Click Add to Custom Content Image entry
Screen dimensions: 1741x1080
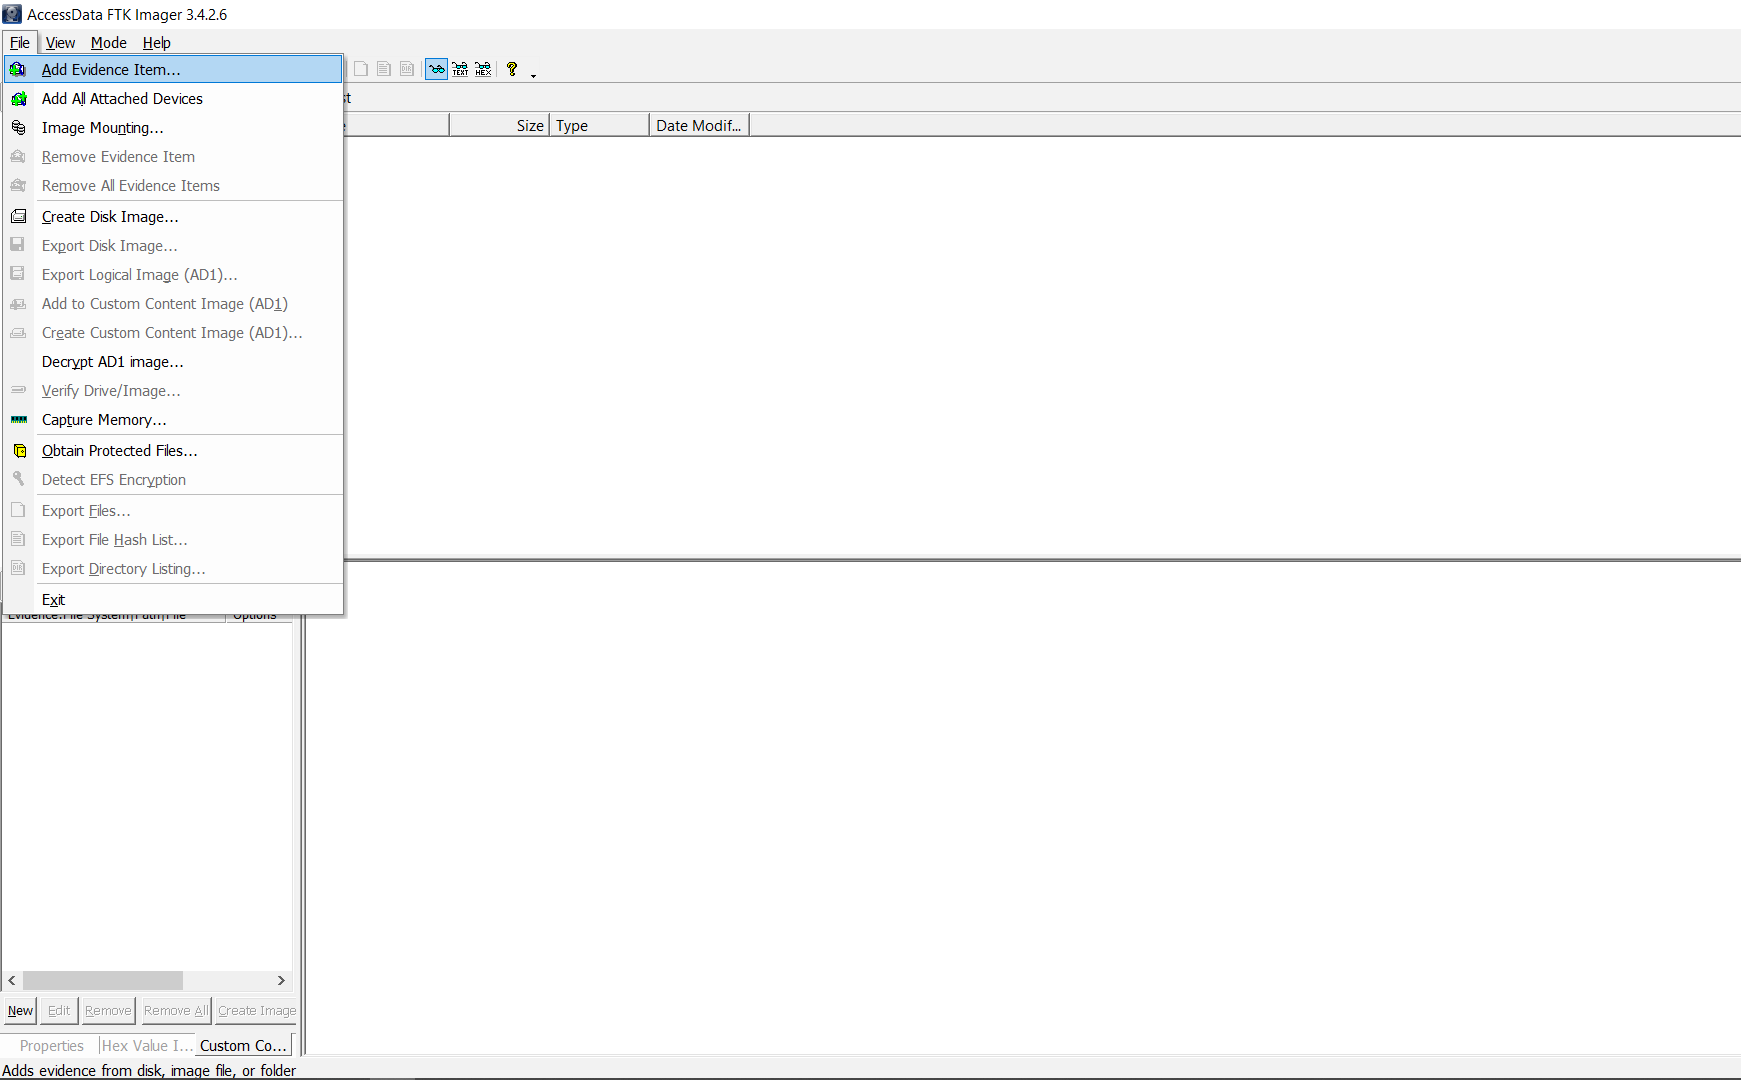coord(173,303)
